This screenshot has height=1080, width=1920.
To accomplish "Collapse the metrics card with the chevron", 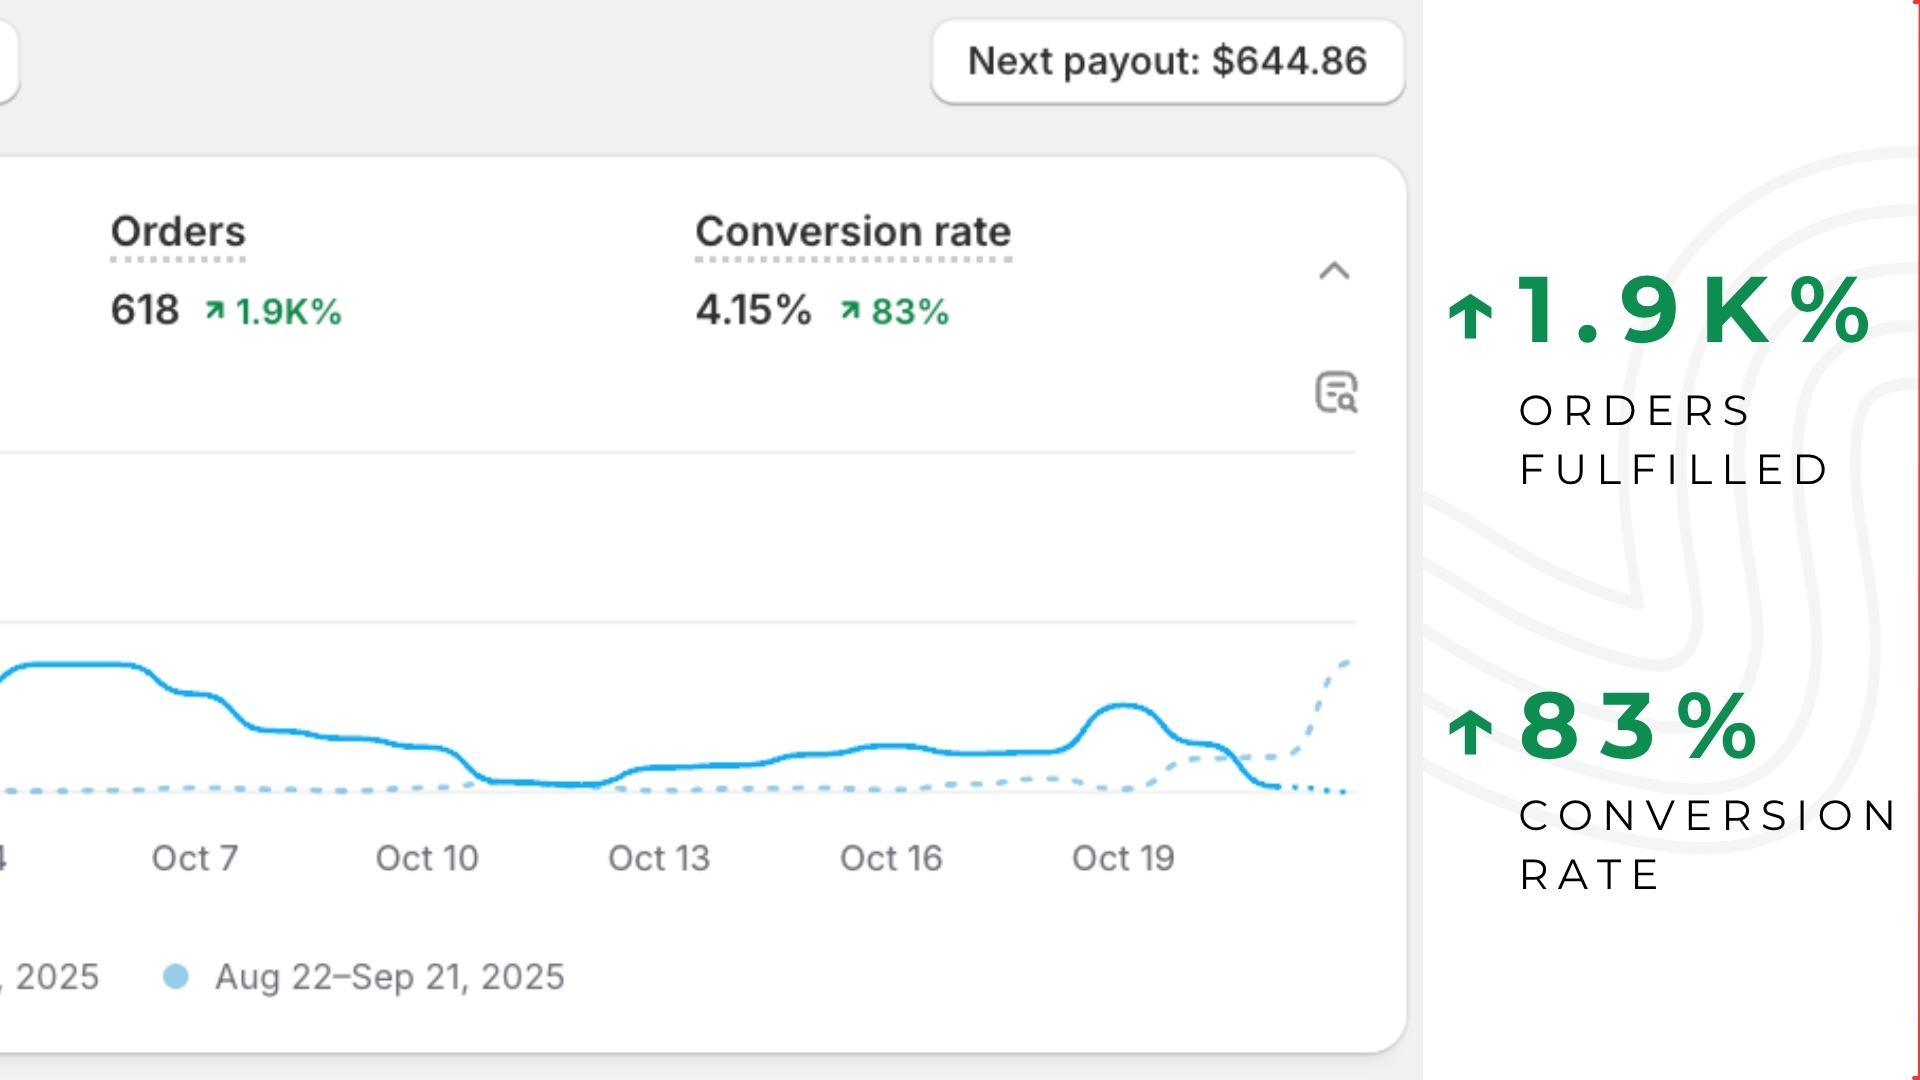I will tap(1334, 271).
